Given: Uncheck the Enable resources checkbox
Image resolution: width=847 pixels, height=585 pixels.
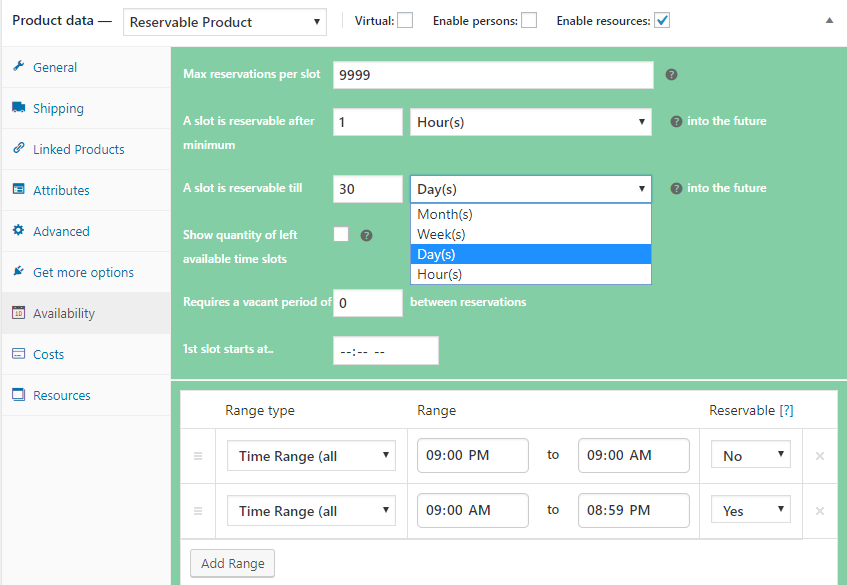Looking at the screenshot, I should pos(662,21).
